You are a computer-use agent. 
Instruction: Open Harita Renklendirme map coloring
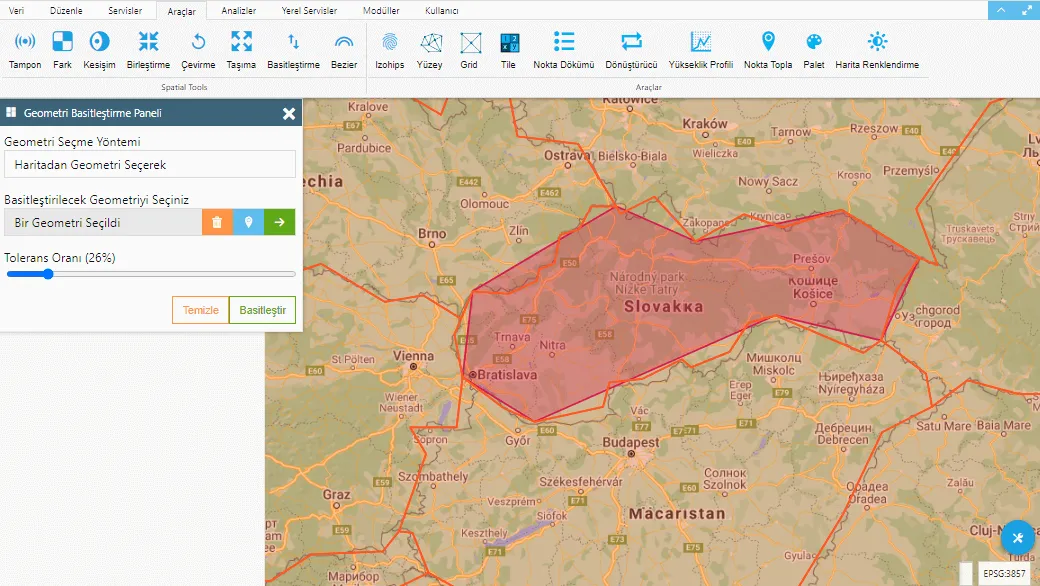tap(877, 50)
